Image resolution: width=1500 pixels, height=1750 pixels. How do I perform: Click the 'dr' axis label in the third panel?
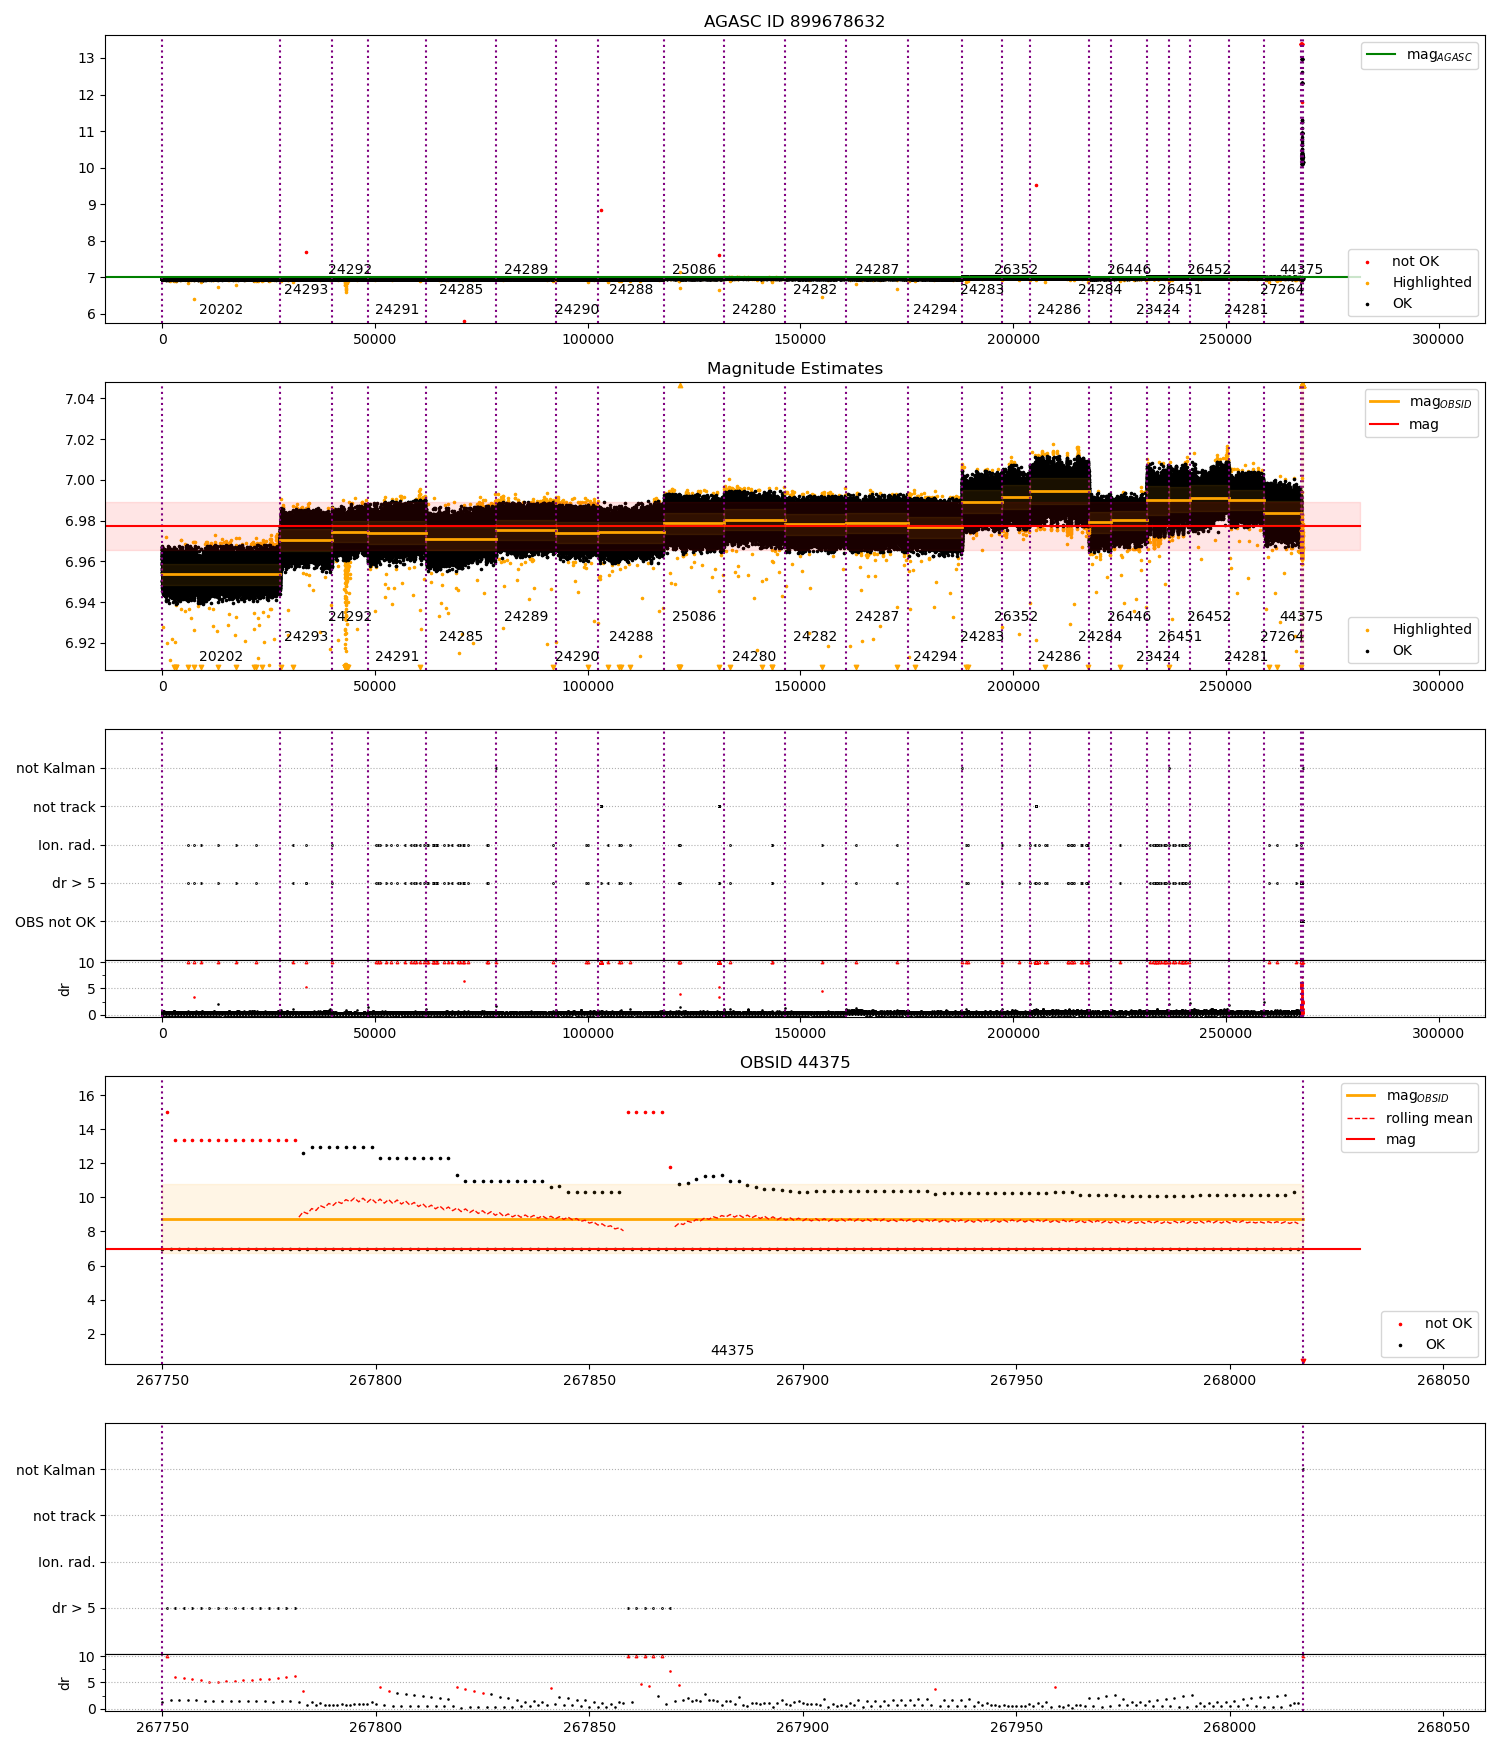(x=65, y=989)
